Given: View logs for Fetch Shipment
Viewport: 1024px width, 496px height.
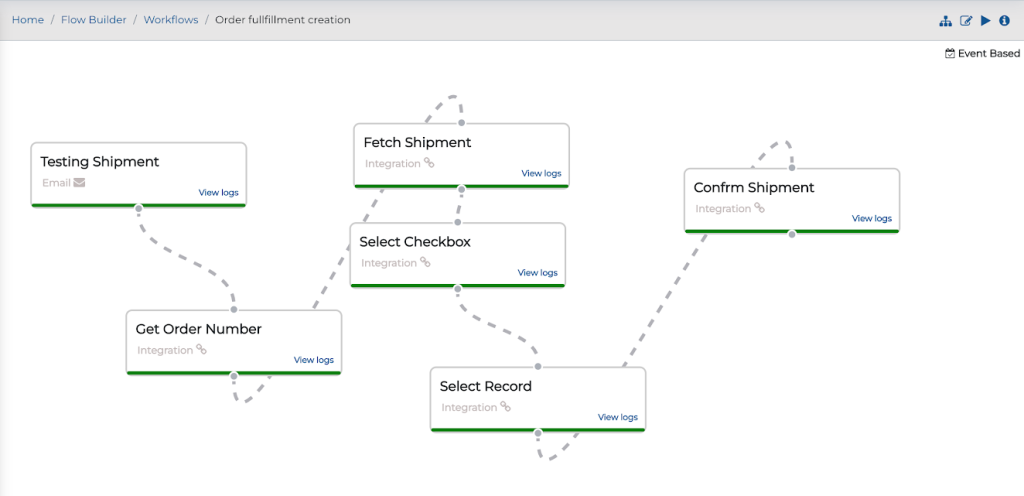Looking at the screenshot, I should [x=541, y=174].
